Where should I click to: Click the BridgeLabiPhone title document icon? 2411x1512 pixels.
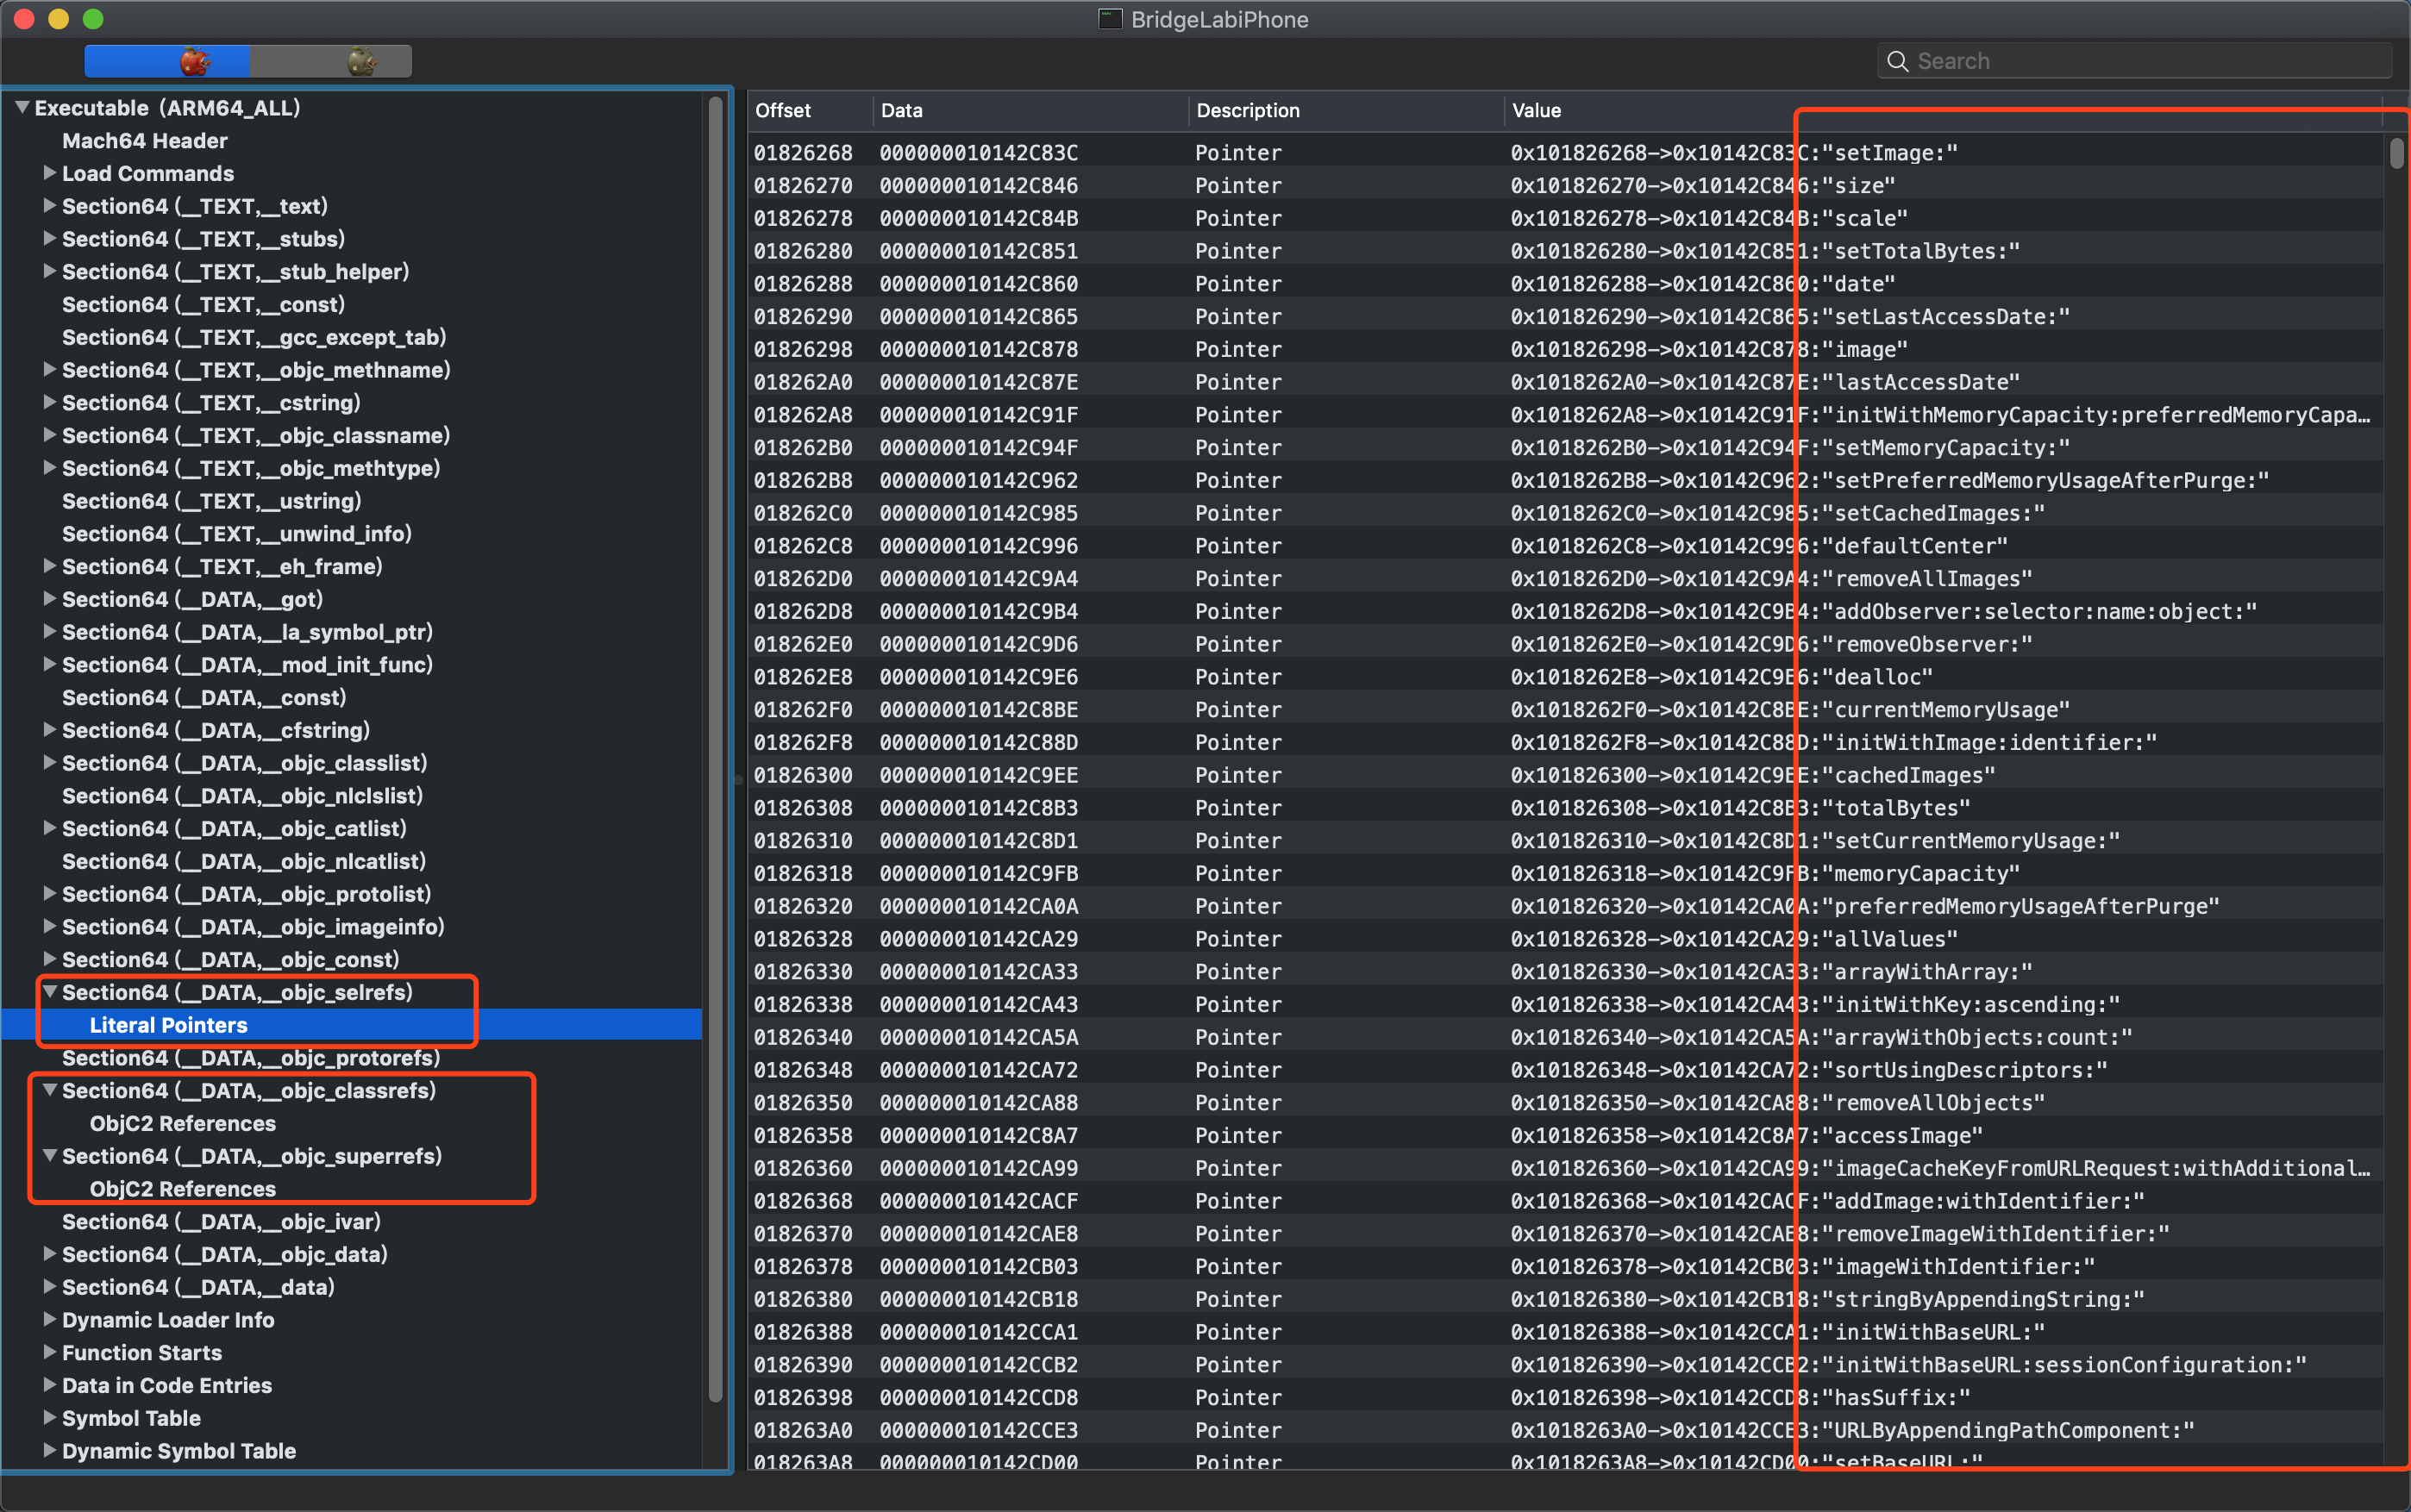[1110, 19]
